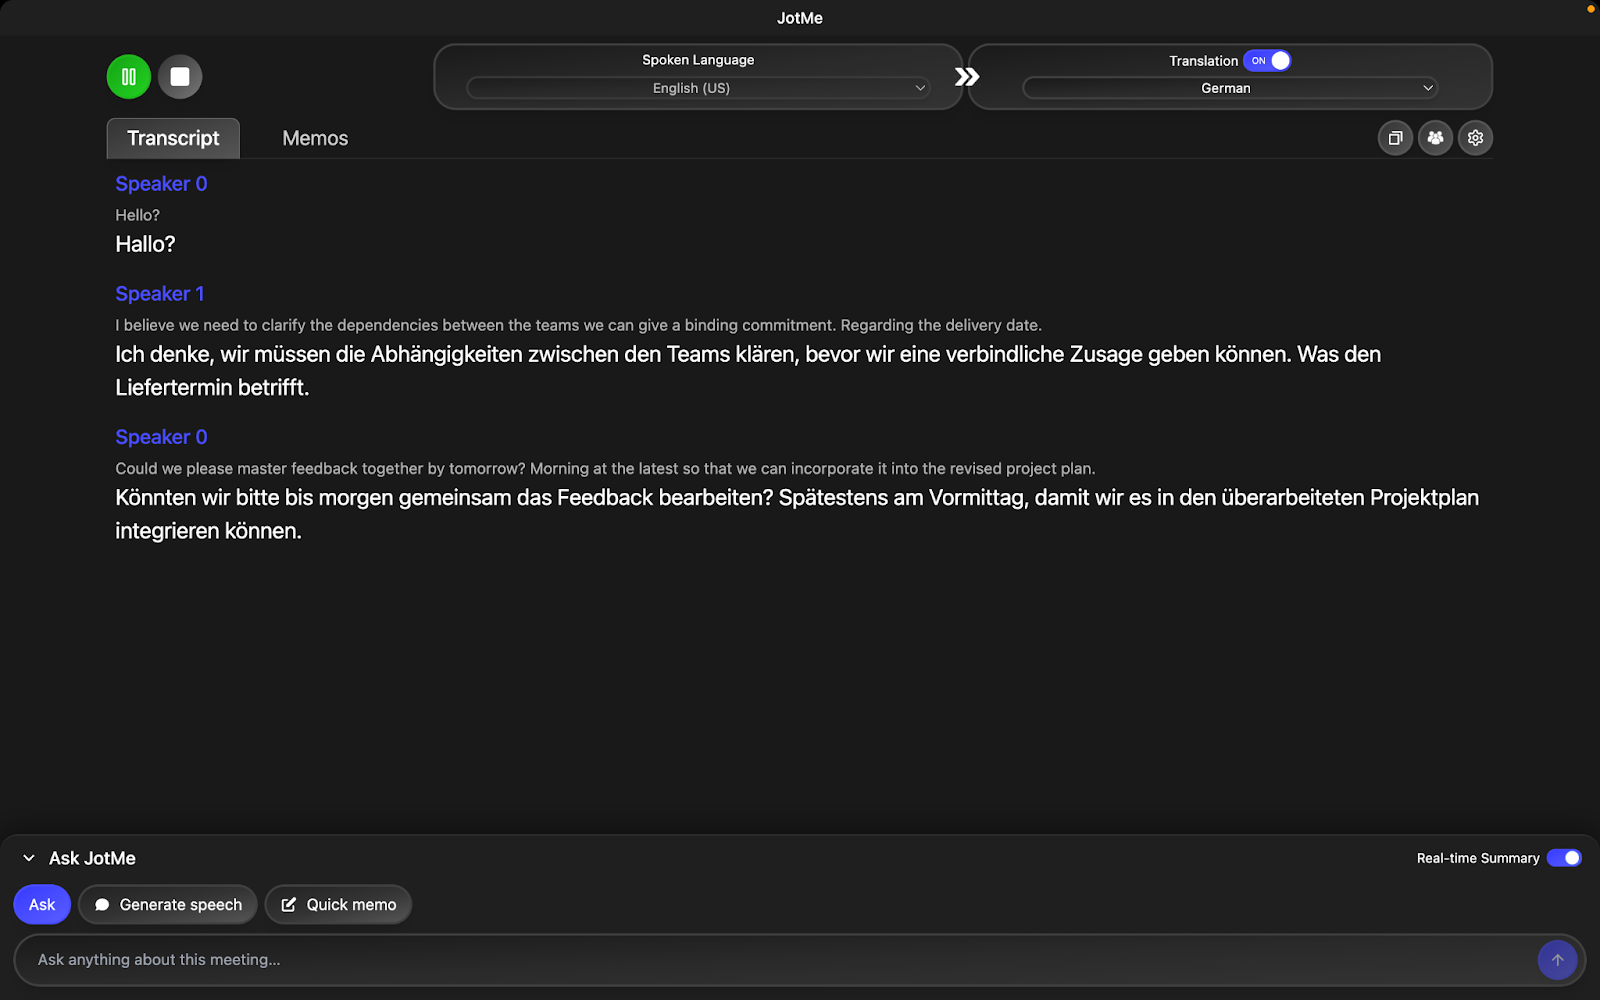The height and width of the screenshot is (1000, 1600).
Task: Click the copy transcript icon
Action: [1395, 138]
